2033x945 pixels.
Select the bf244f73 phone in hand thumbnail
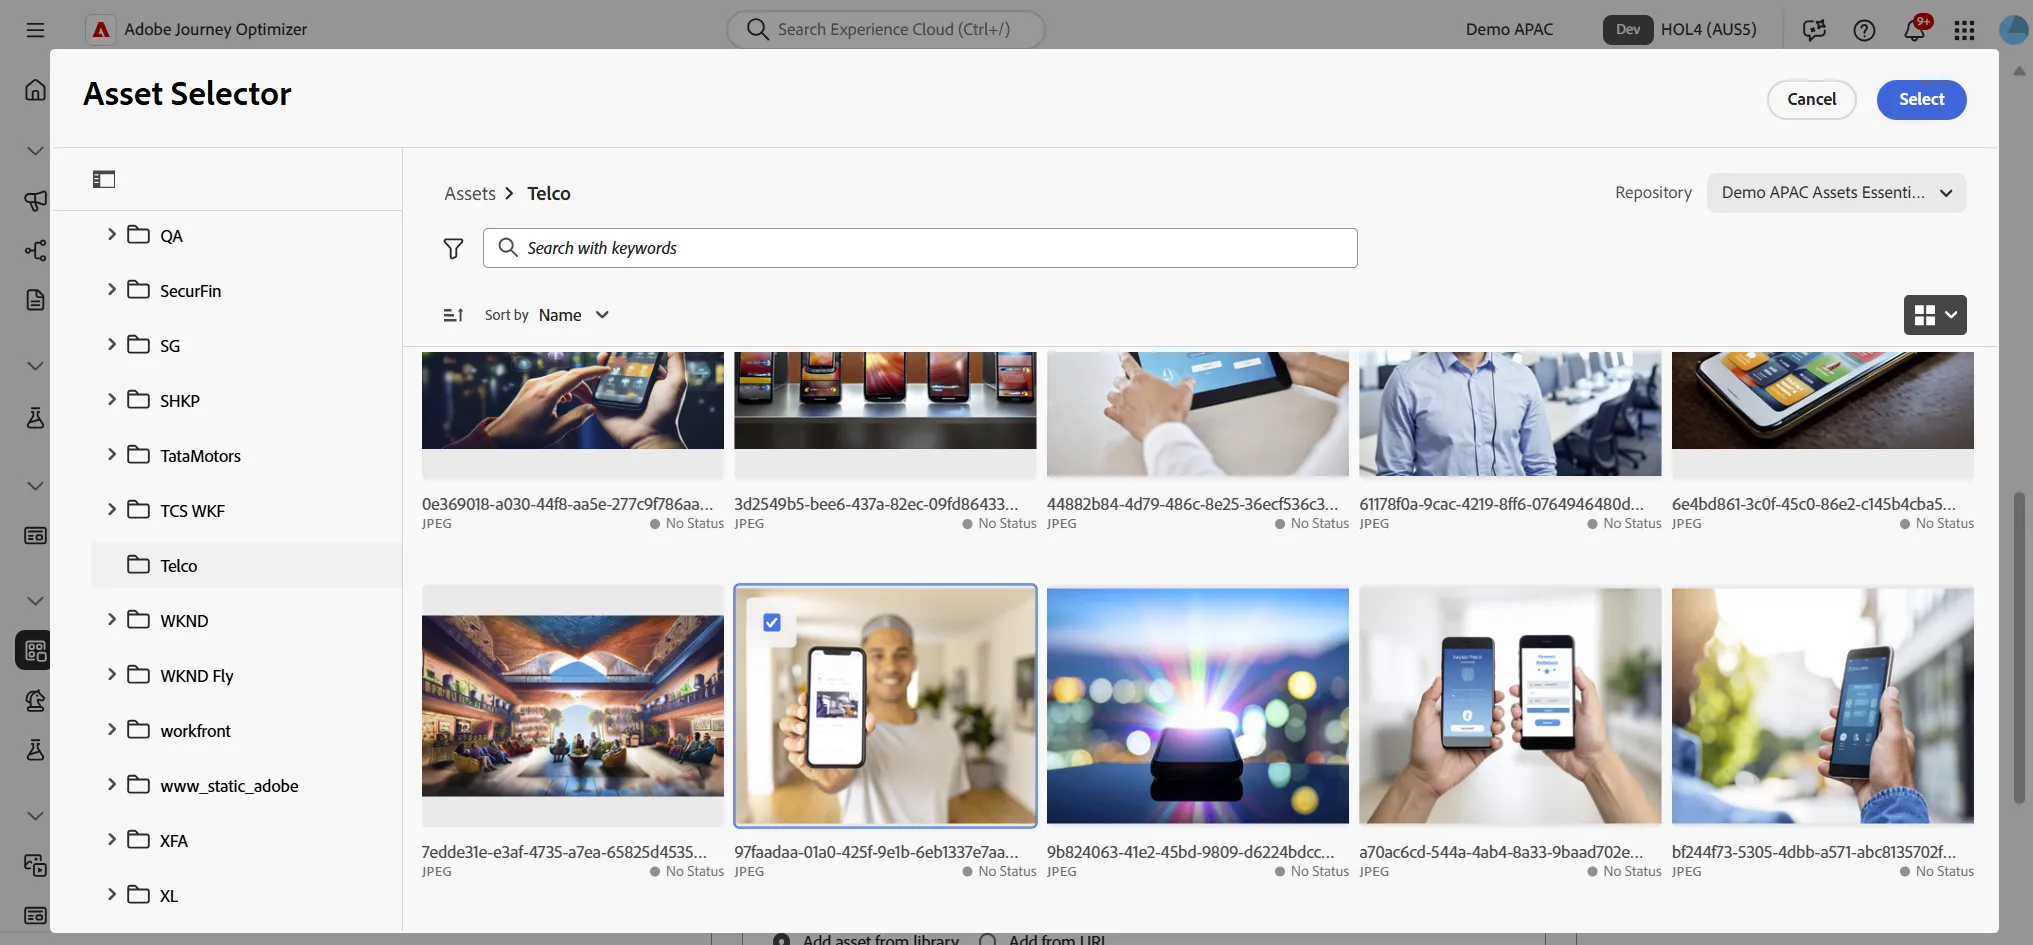(x=1823, y=706)
